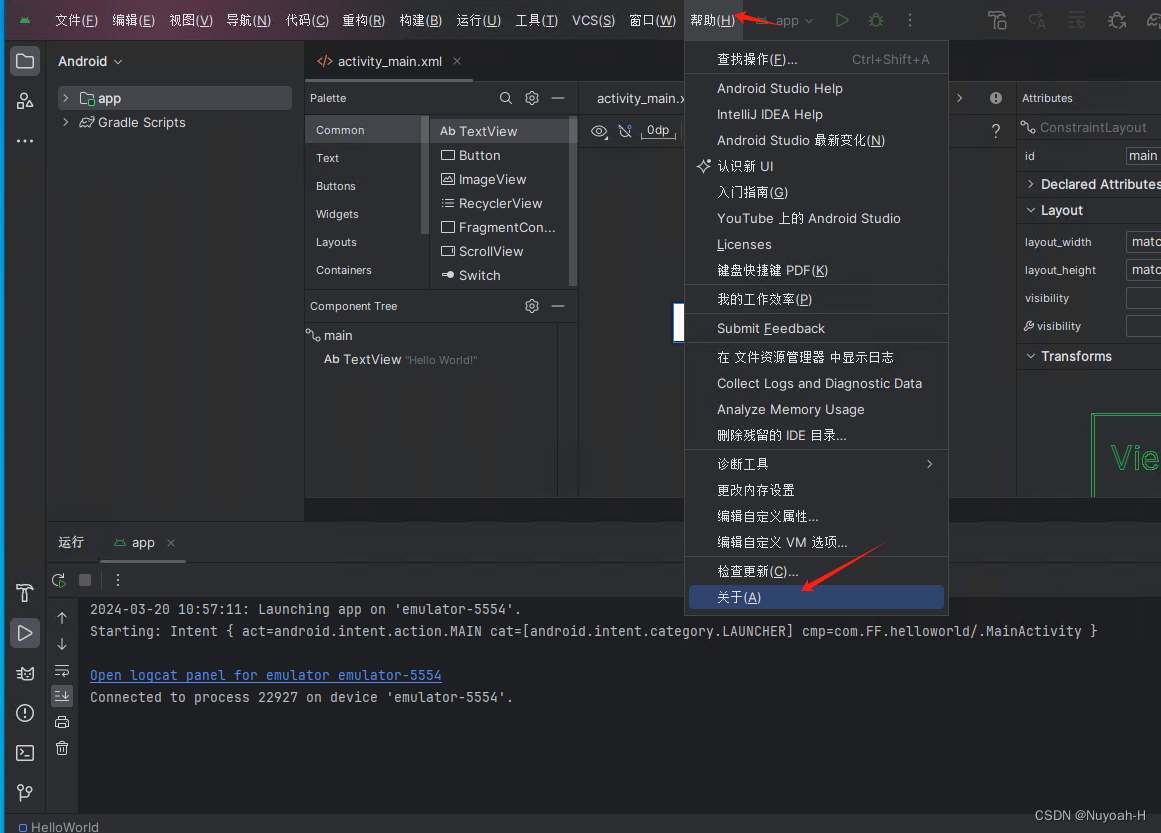Click the id input field
Image resolution: width=1161 pixels, height=833 pixels.
tap(1142, 155)
